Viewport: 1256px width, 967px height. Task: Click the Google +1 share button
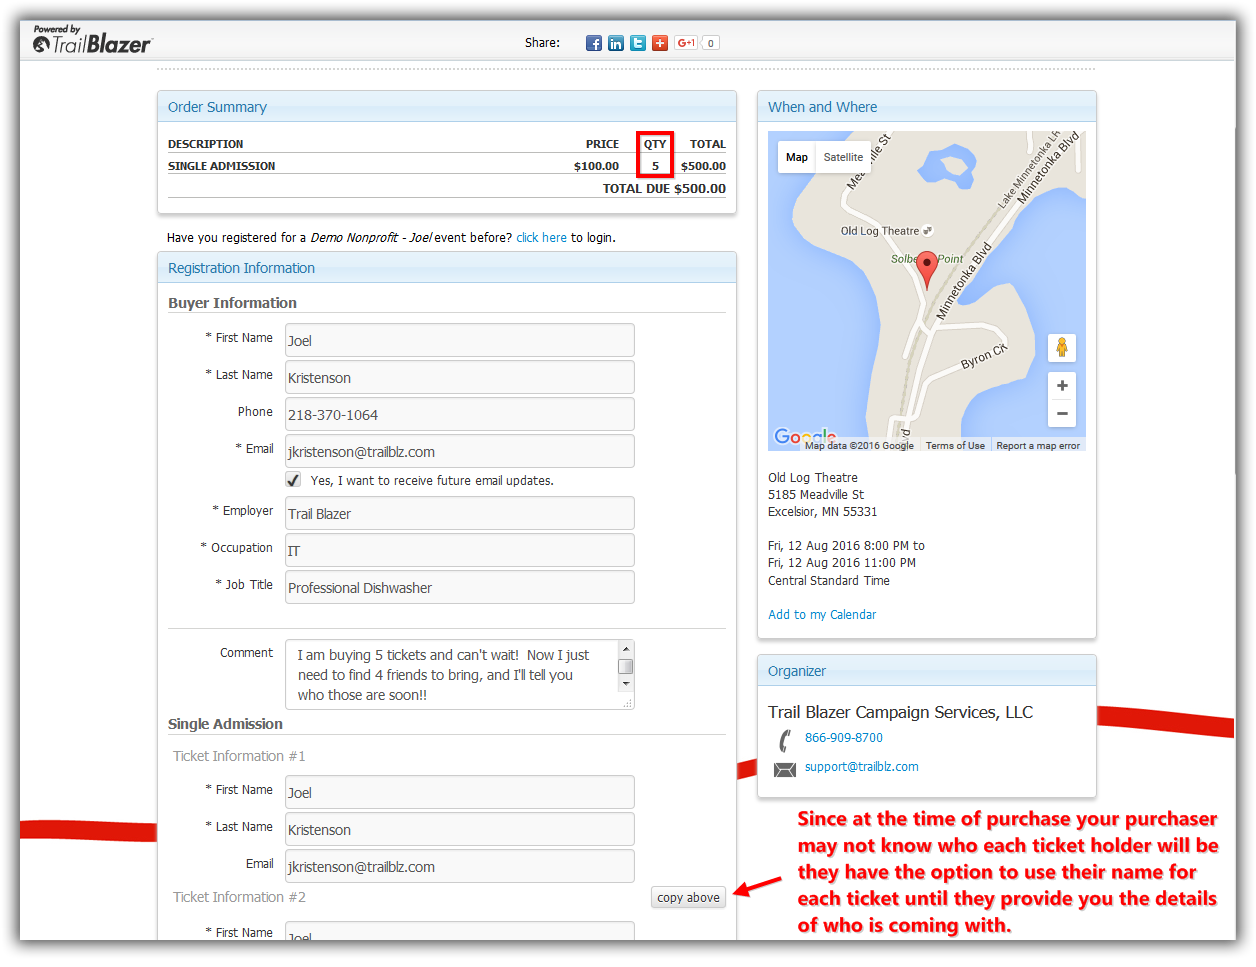686,43
